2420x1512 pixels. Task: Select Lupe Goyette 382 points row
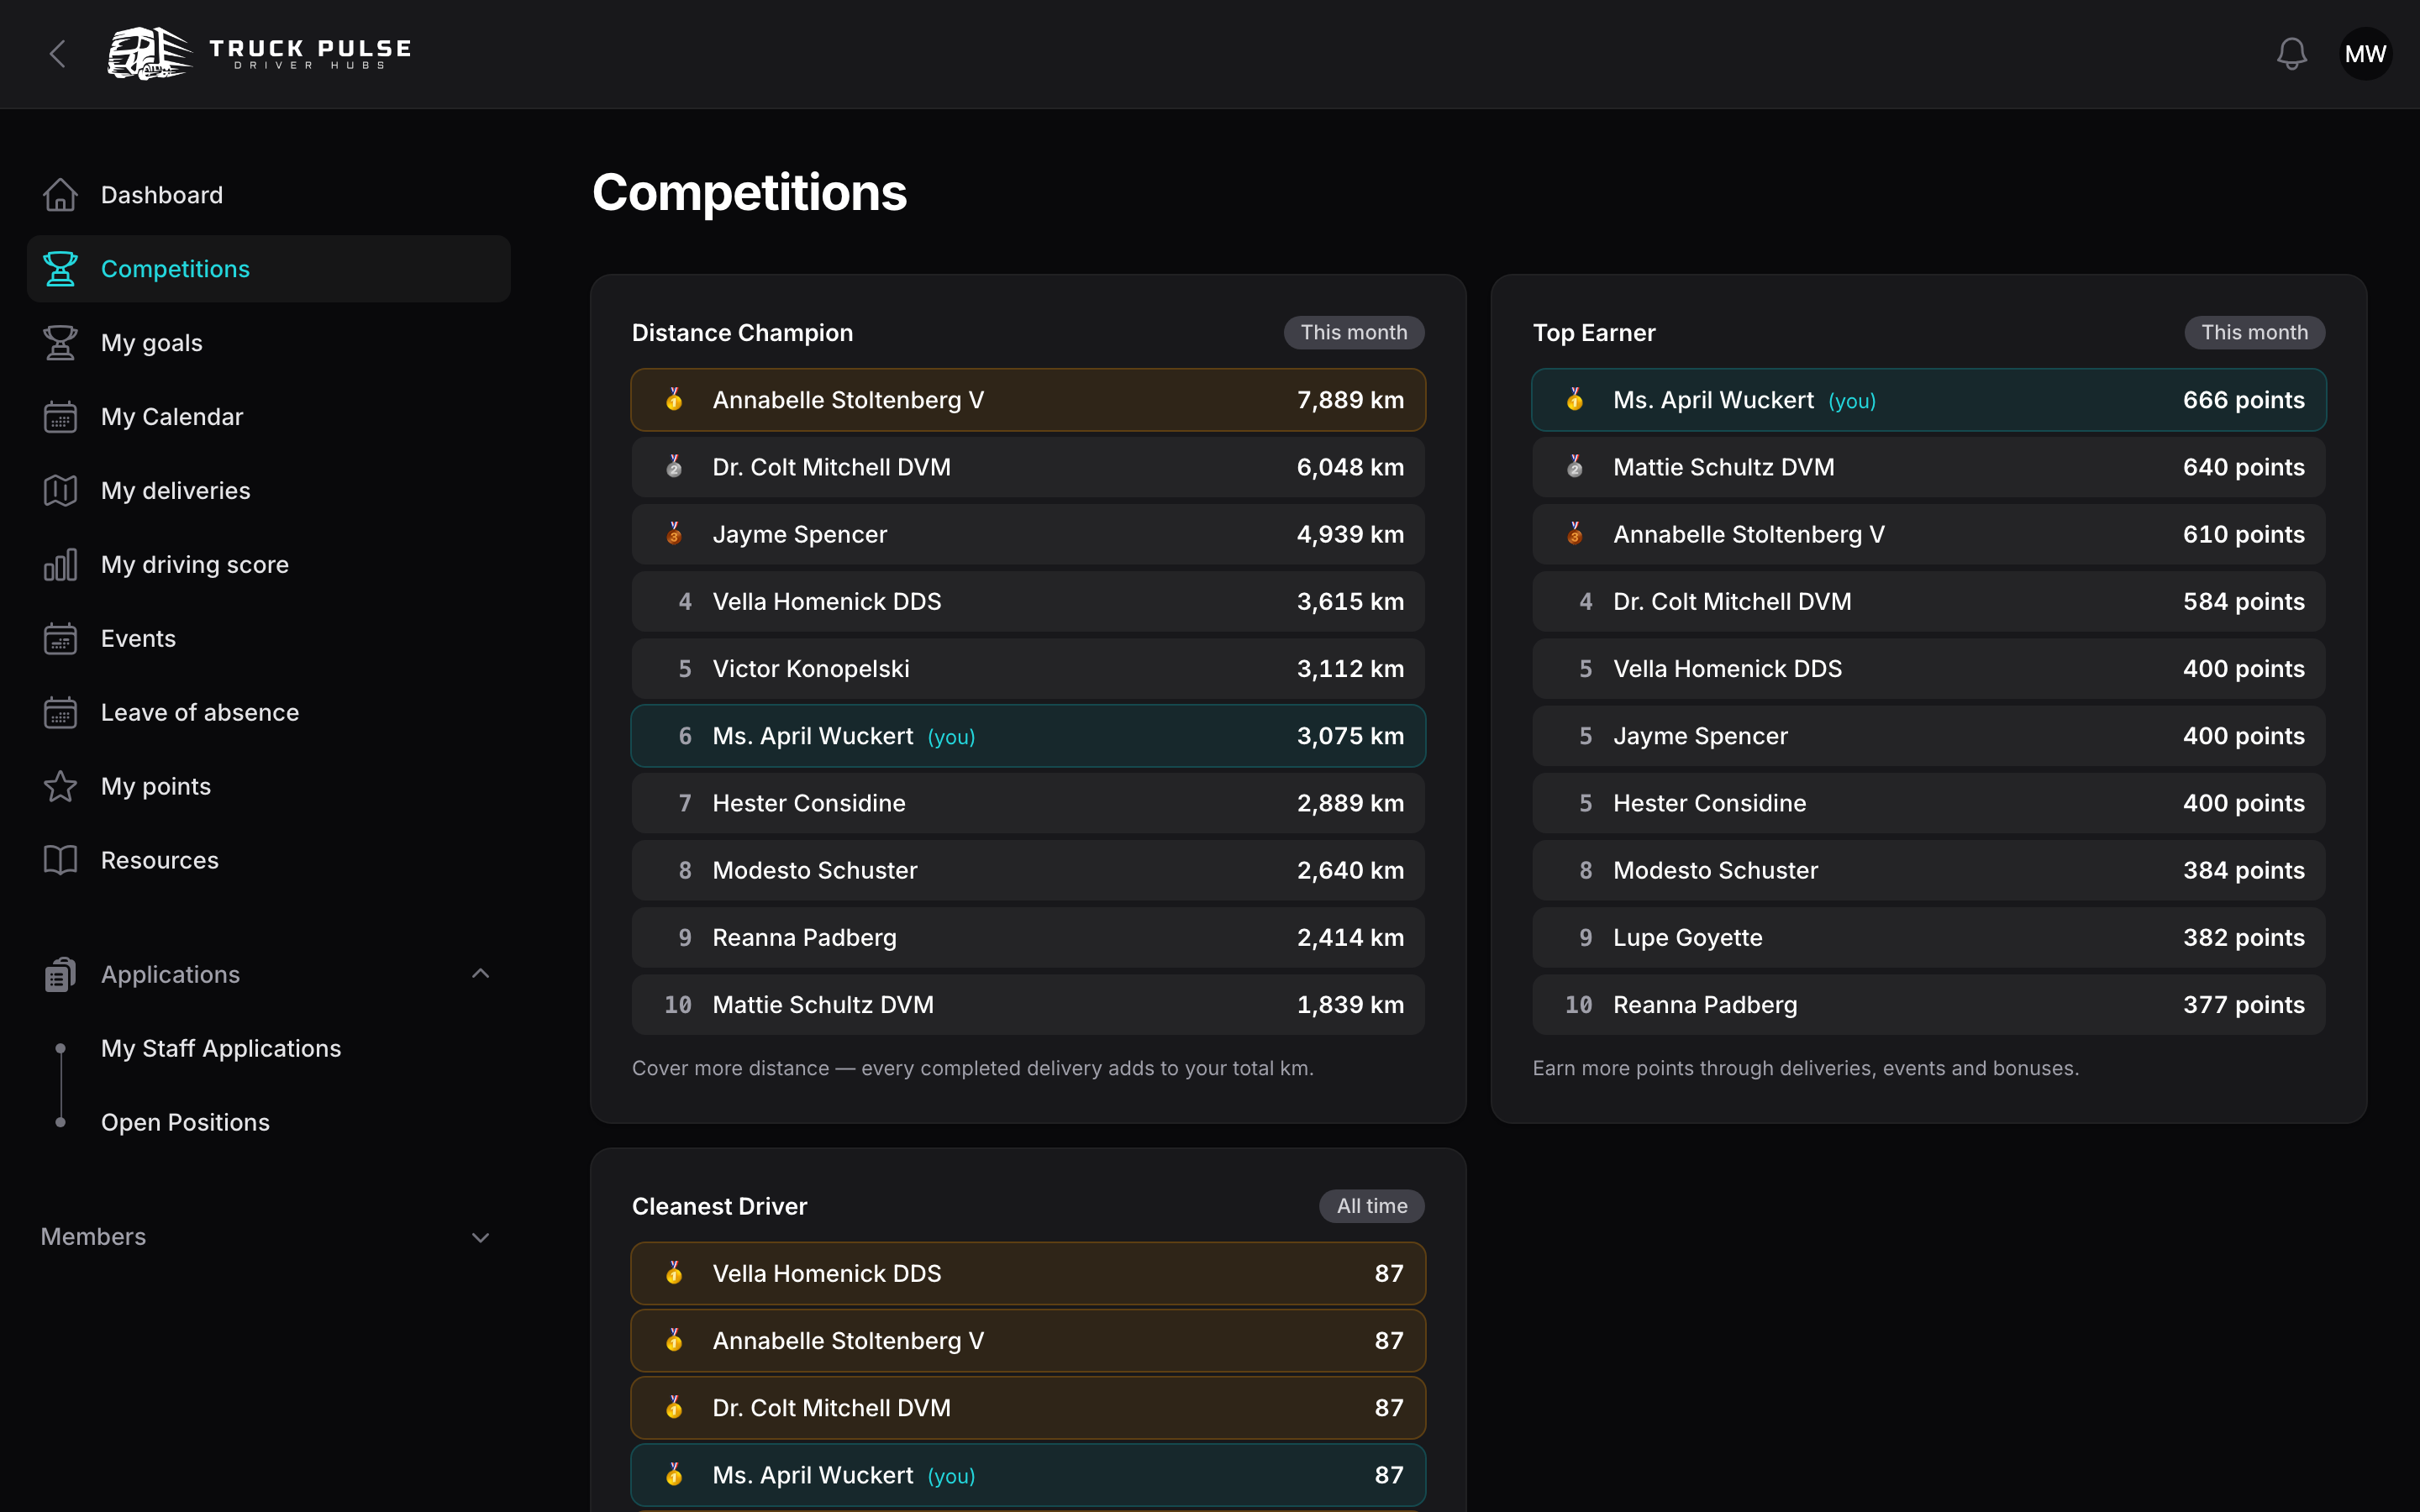pos(1929,938)
